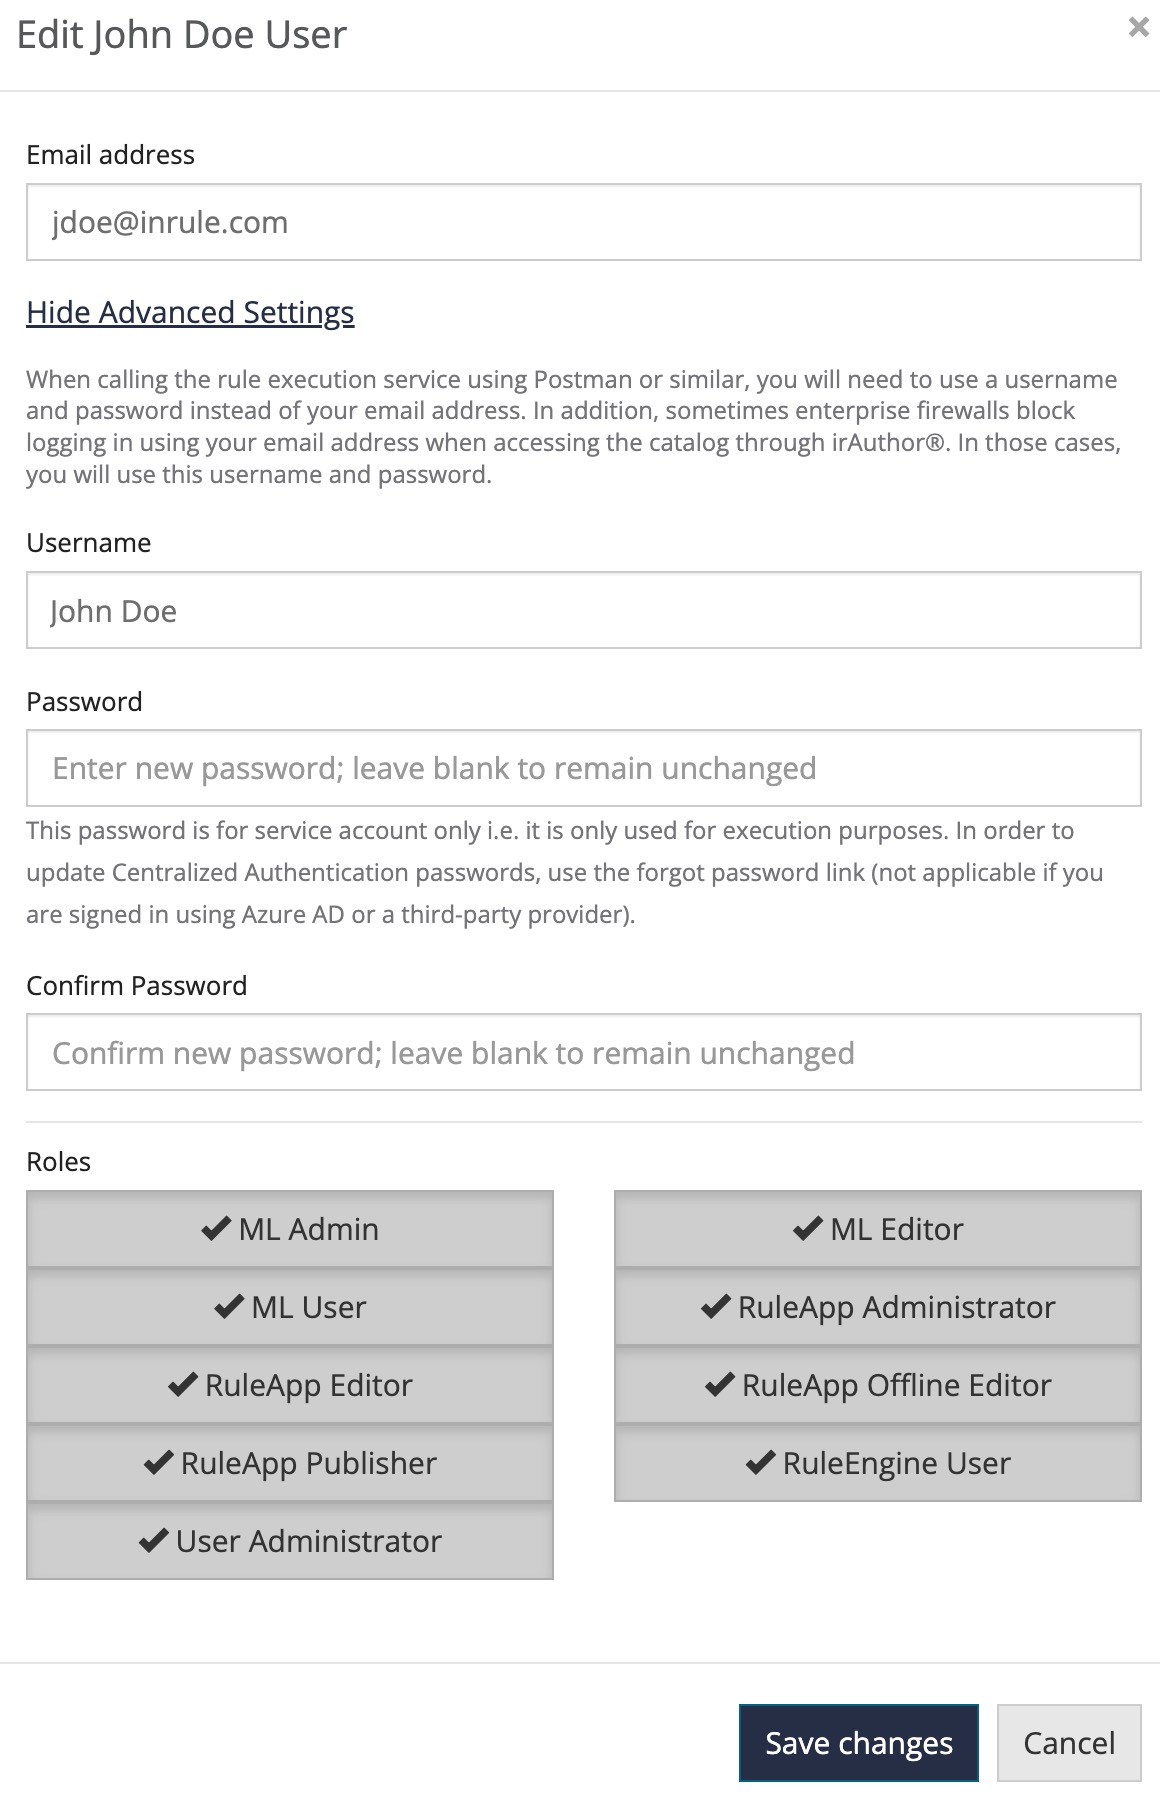
Task: Click the Confirm Password field
Action: click(583, 1053)
